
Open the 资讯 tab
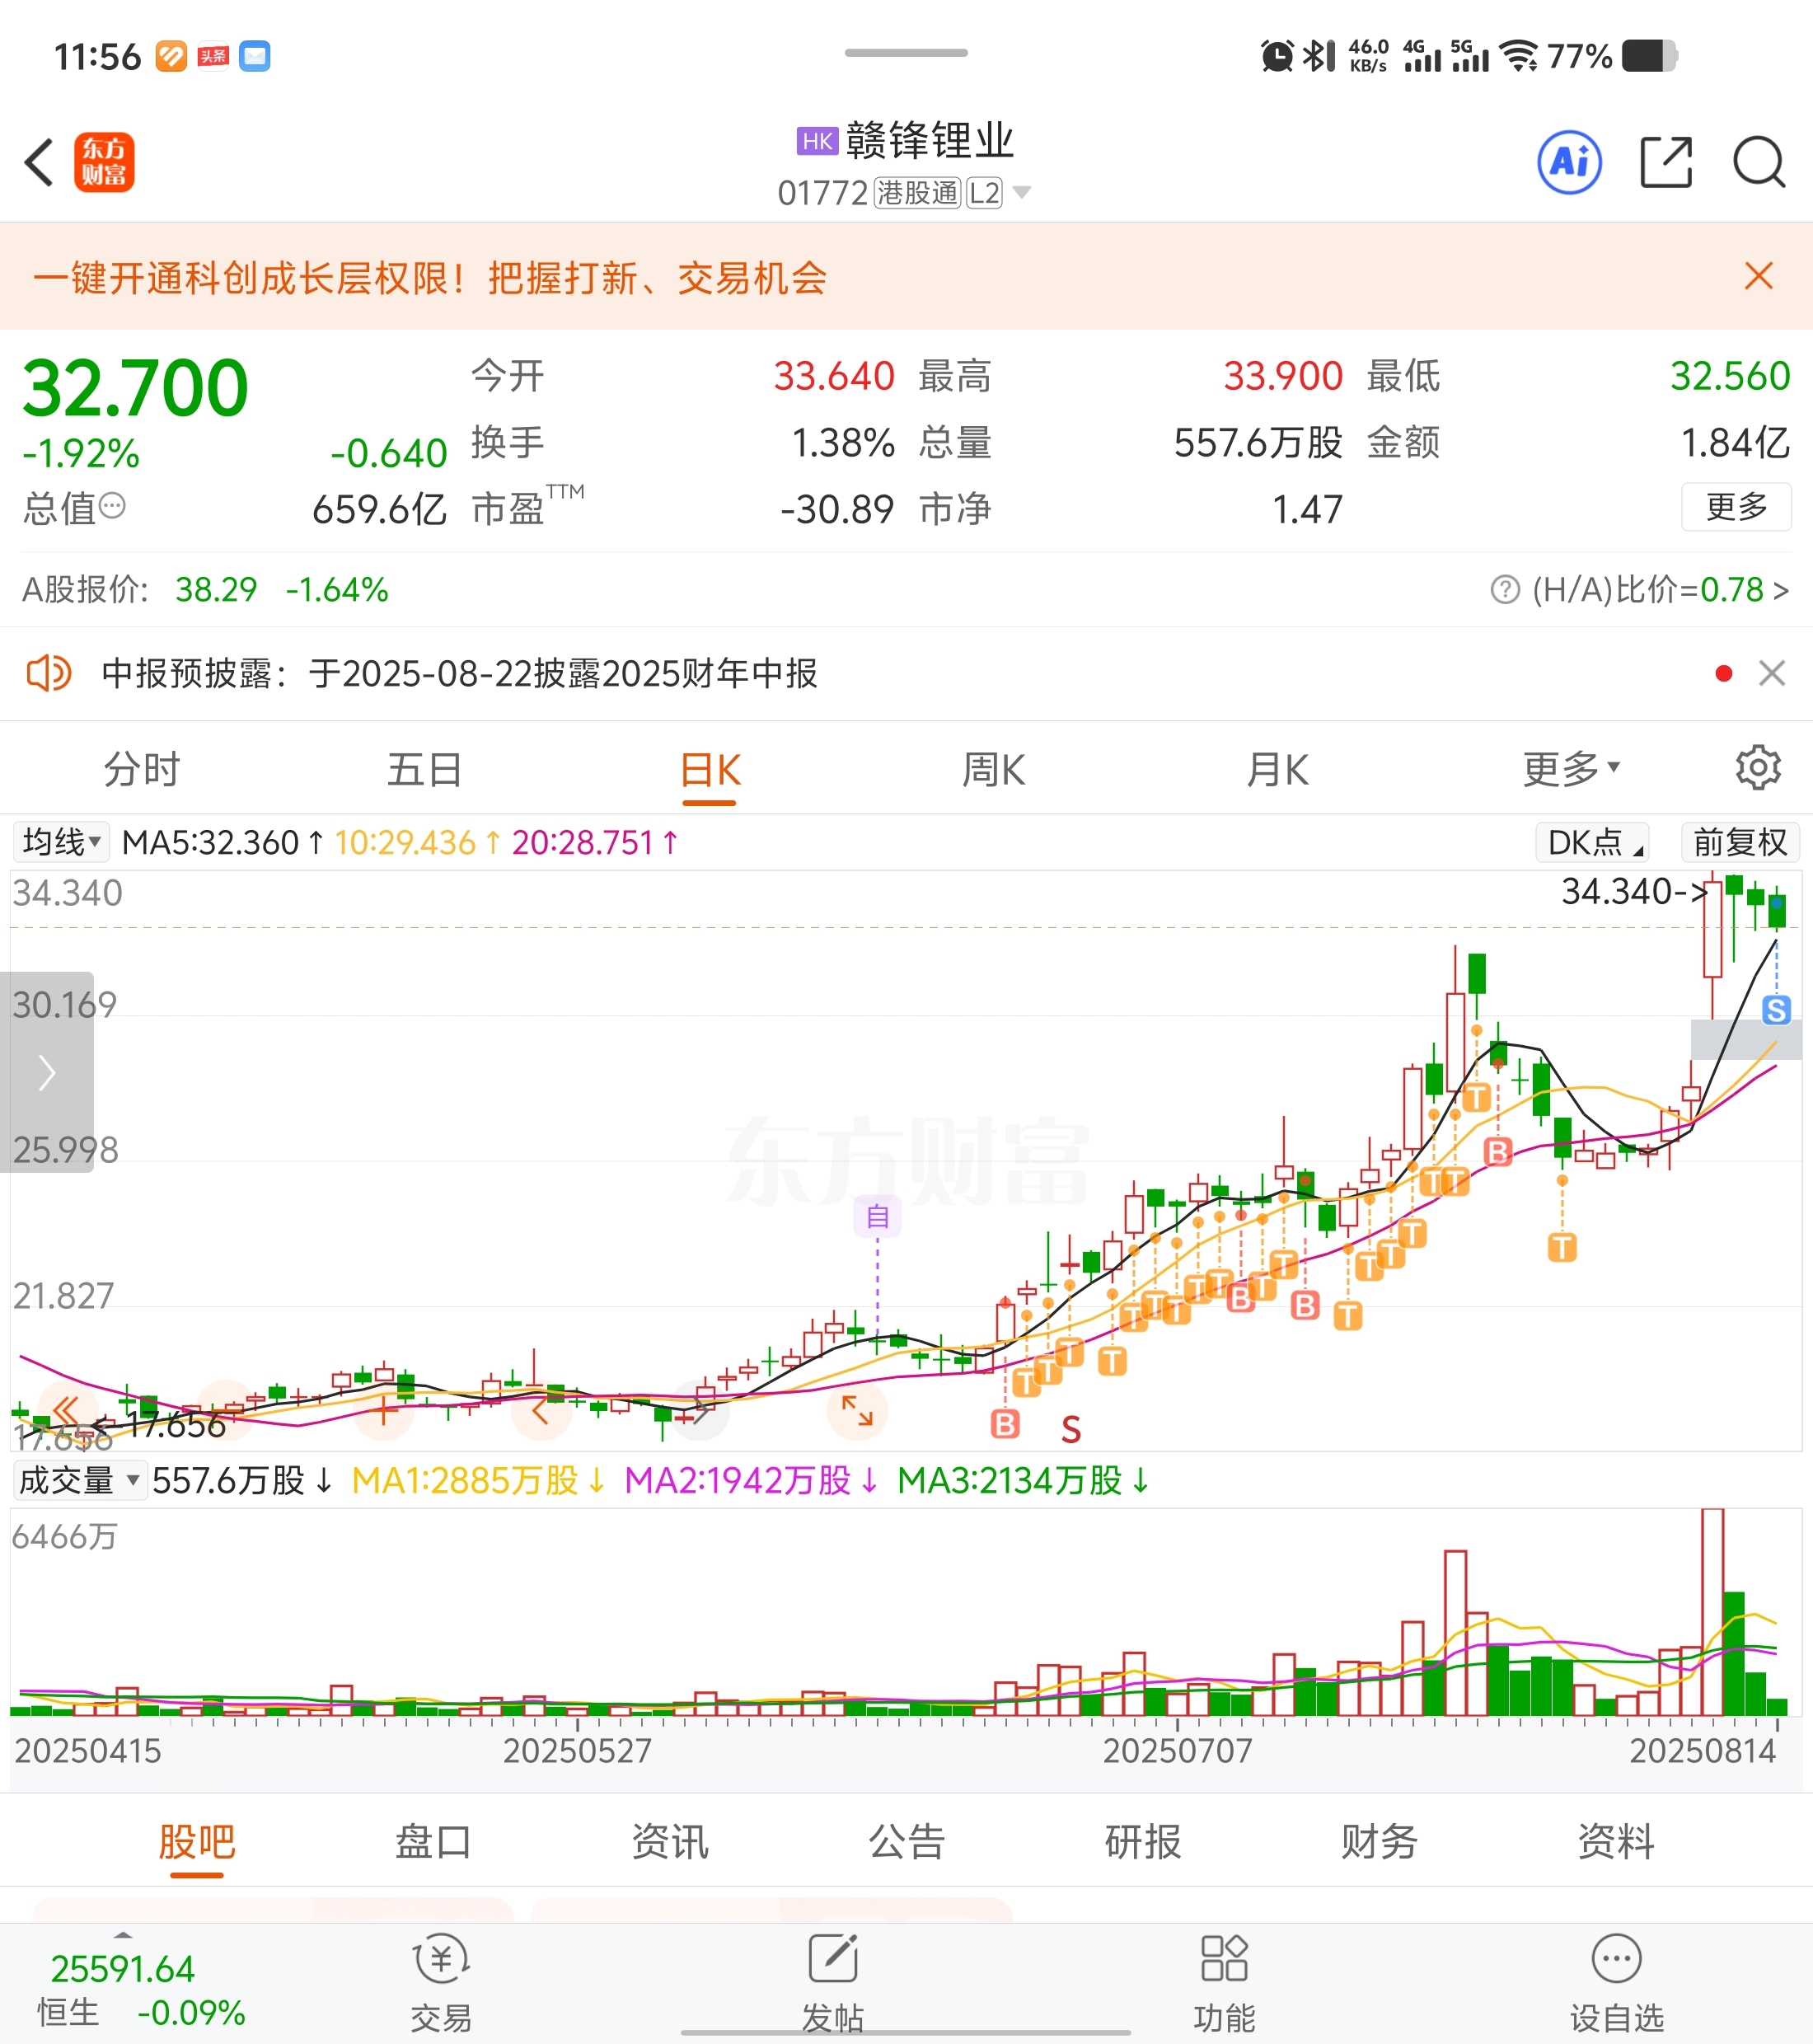[669, 1841]
